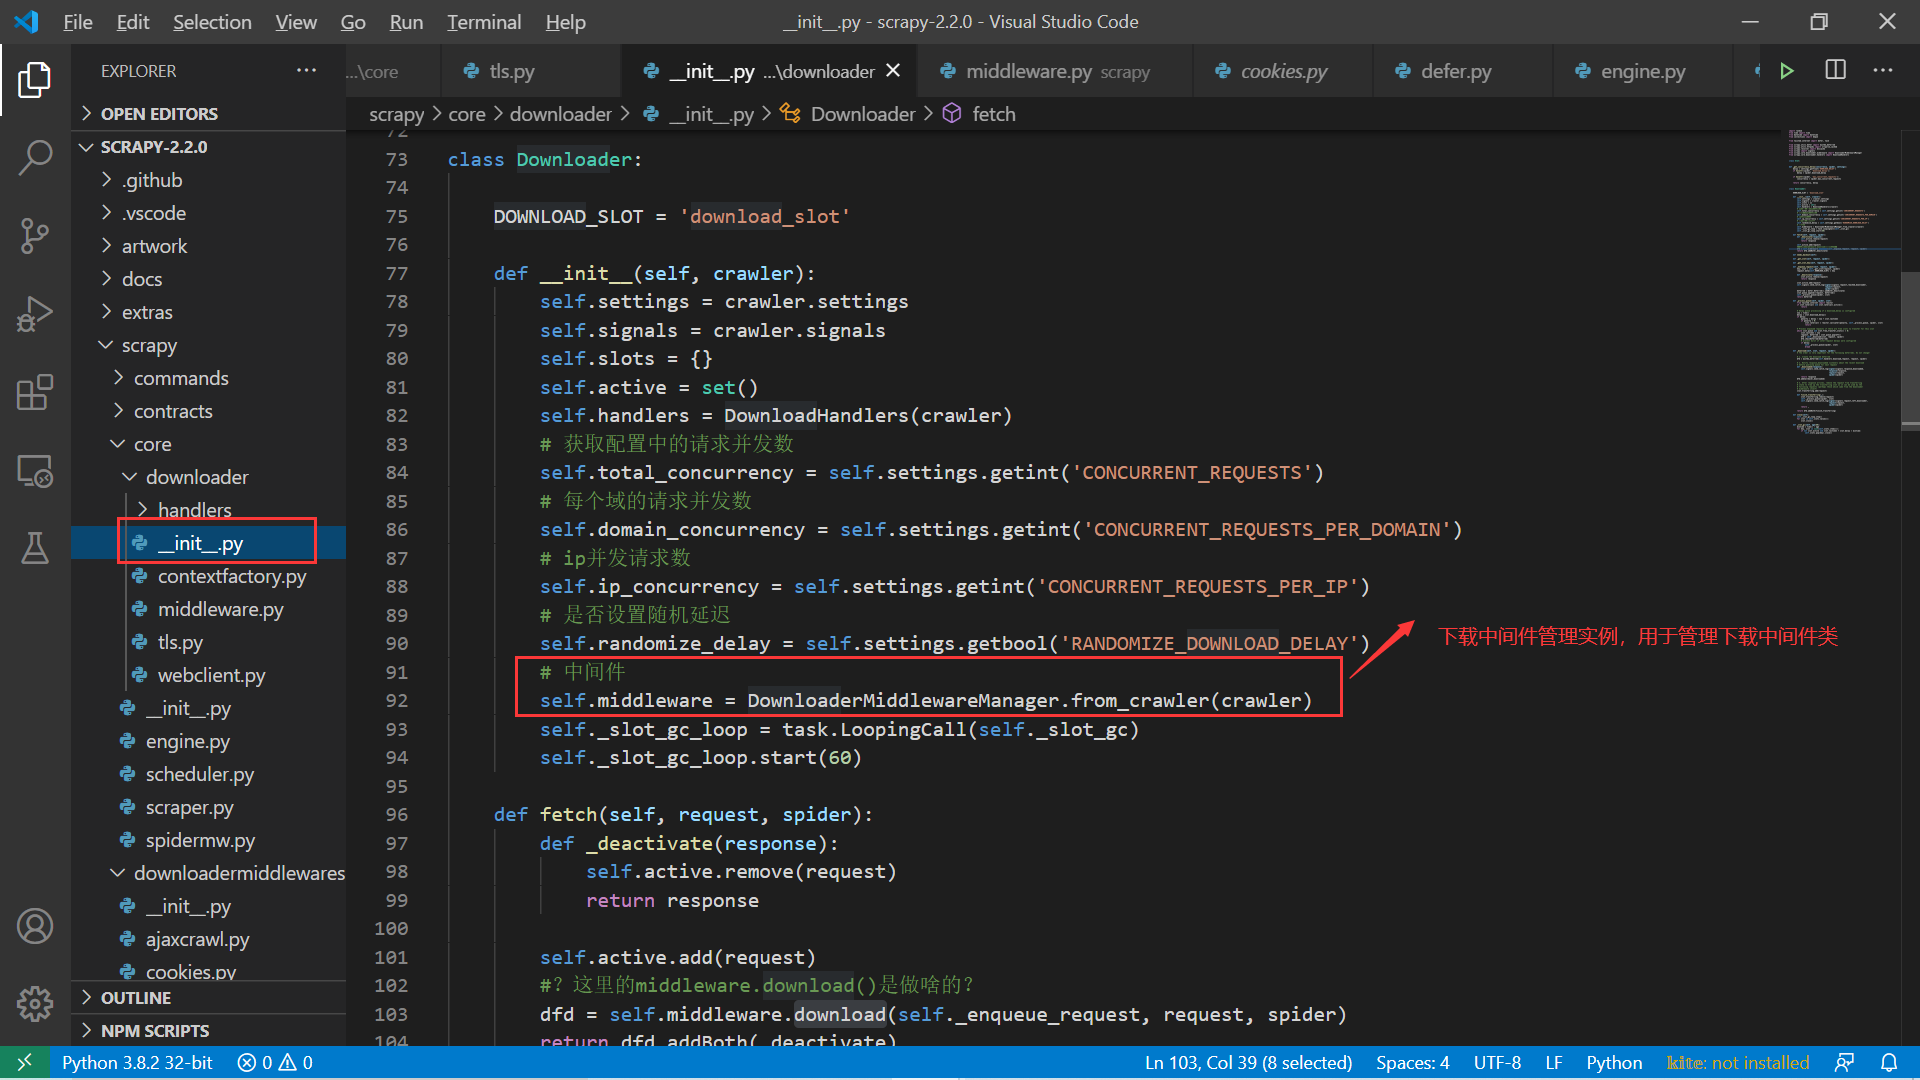Screen dimensions: 1920x1080
Task: Close the __init__.py downloader tab
Action: point(893,71)
